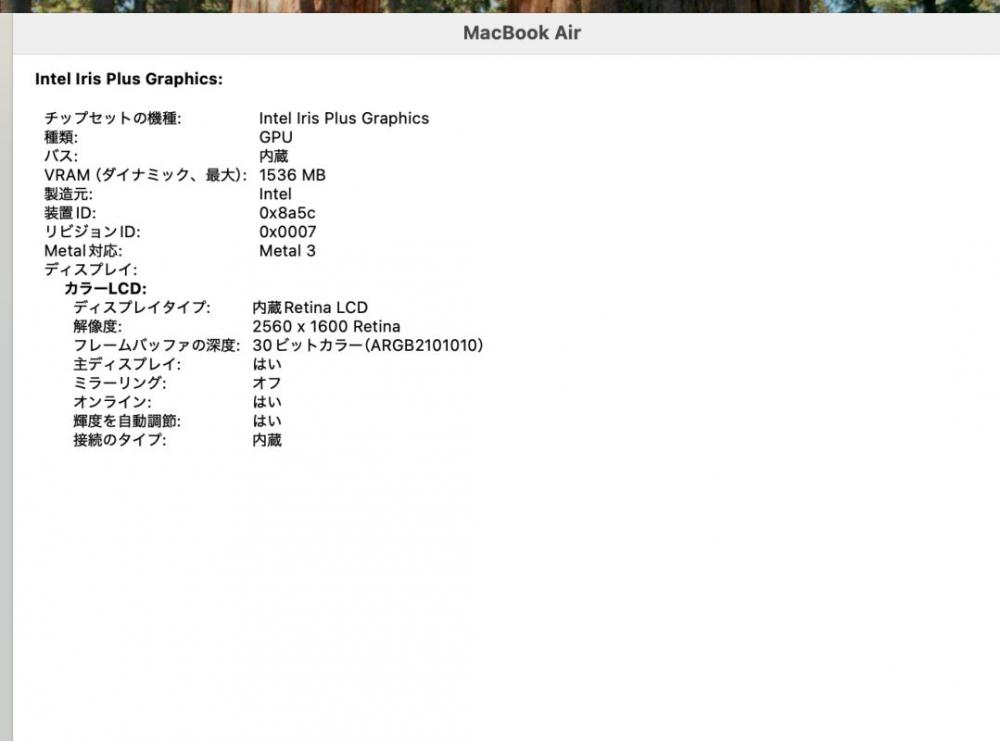Select the device ID 0x8a5c
1000x741 pixels.
click(287, 213)
